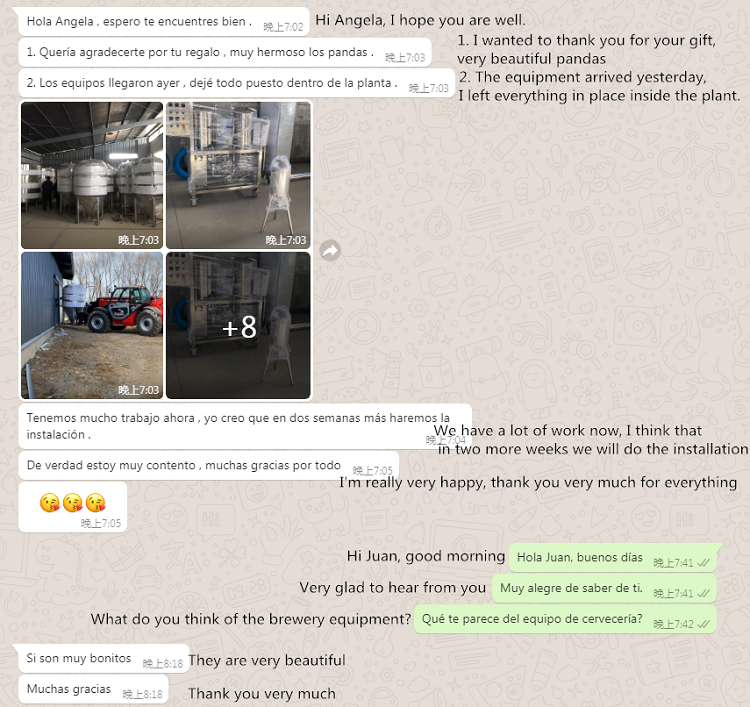Image resolution: width=750 pixels, height=707 pixels.
Task: Click the third kissing face emoji
Action: (96, 503)
